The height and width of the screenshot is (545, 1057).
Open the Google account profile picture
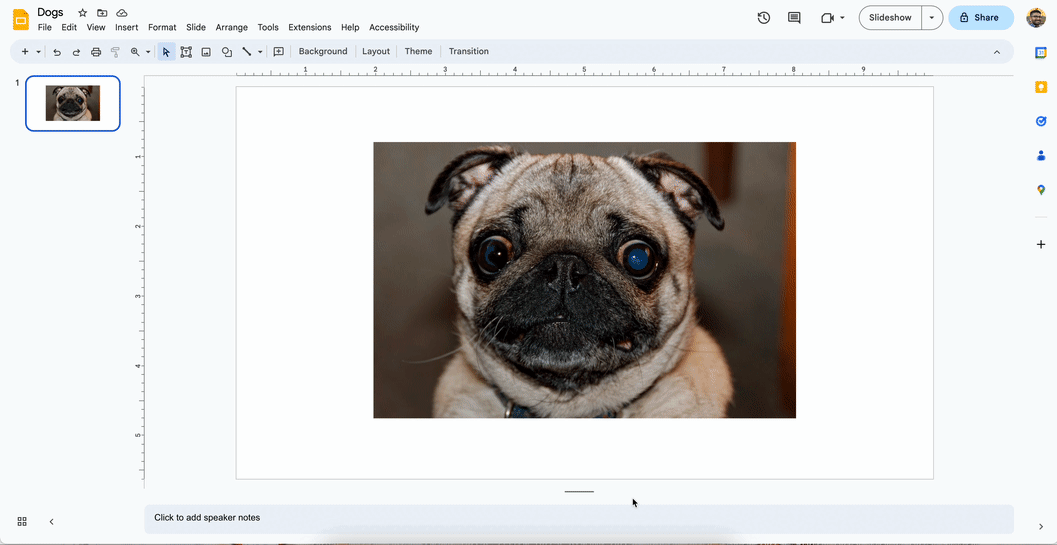1036,18
